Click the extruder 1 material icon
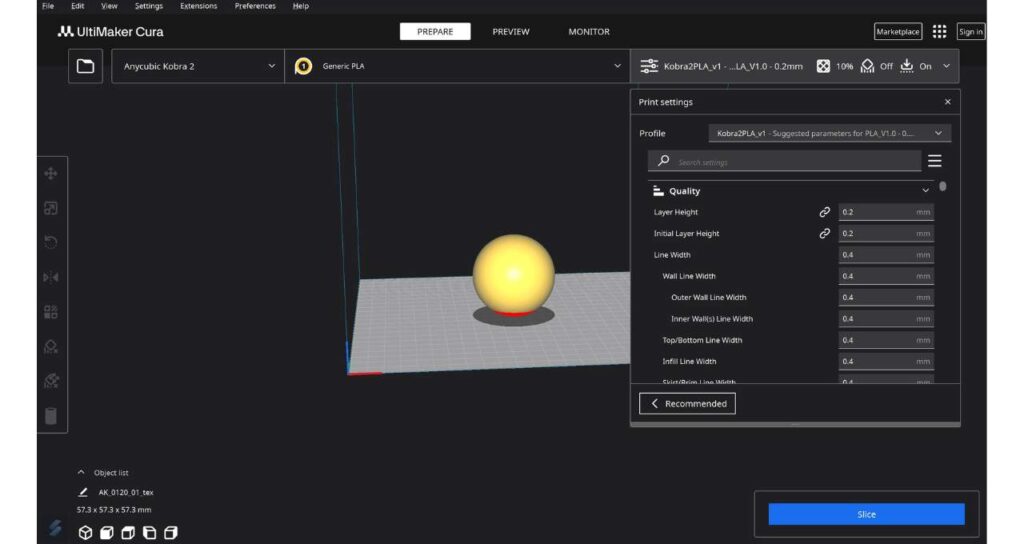Viewport: 1024px width, 544px height. click(x=303, y=66)
